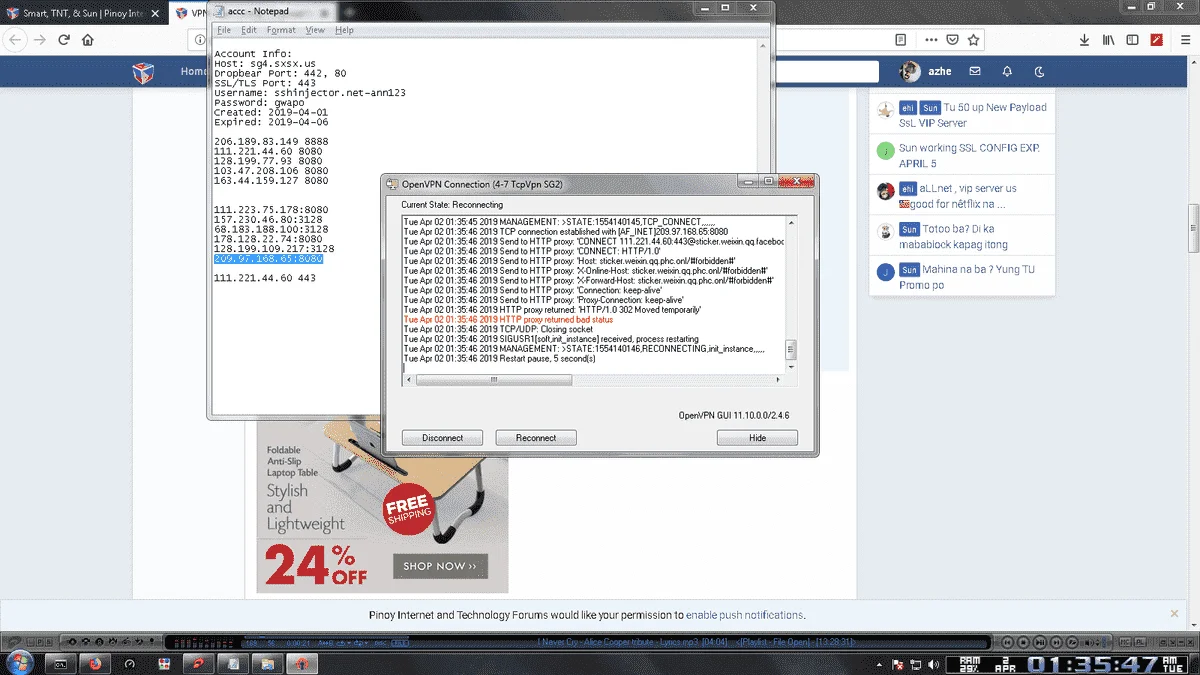Screen dimensions: 1200x675
Task: Open Firefox downloads panel
Action: [x=1085, y=40]
